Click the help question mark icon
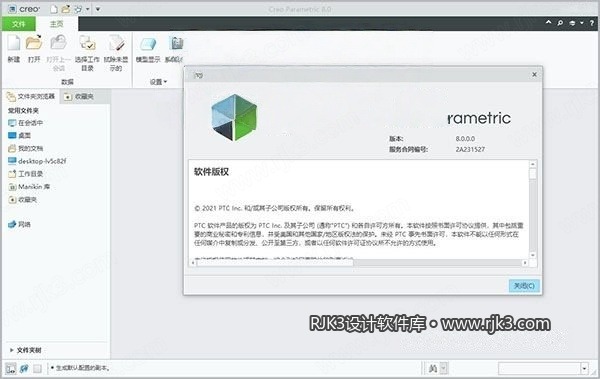 (x=592, y=23)
